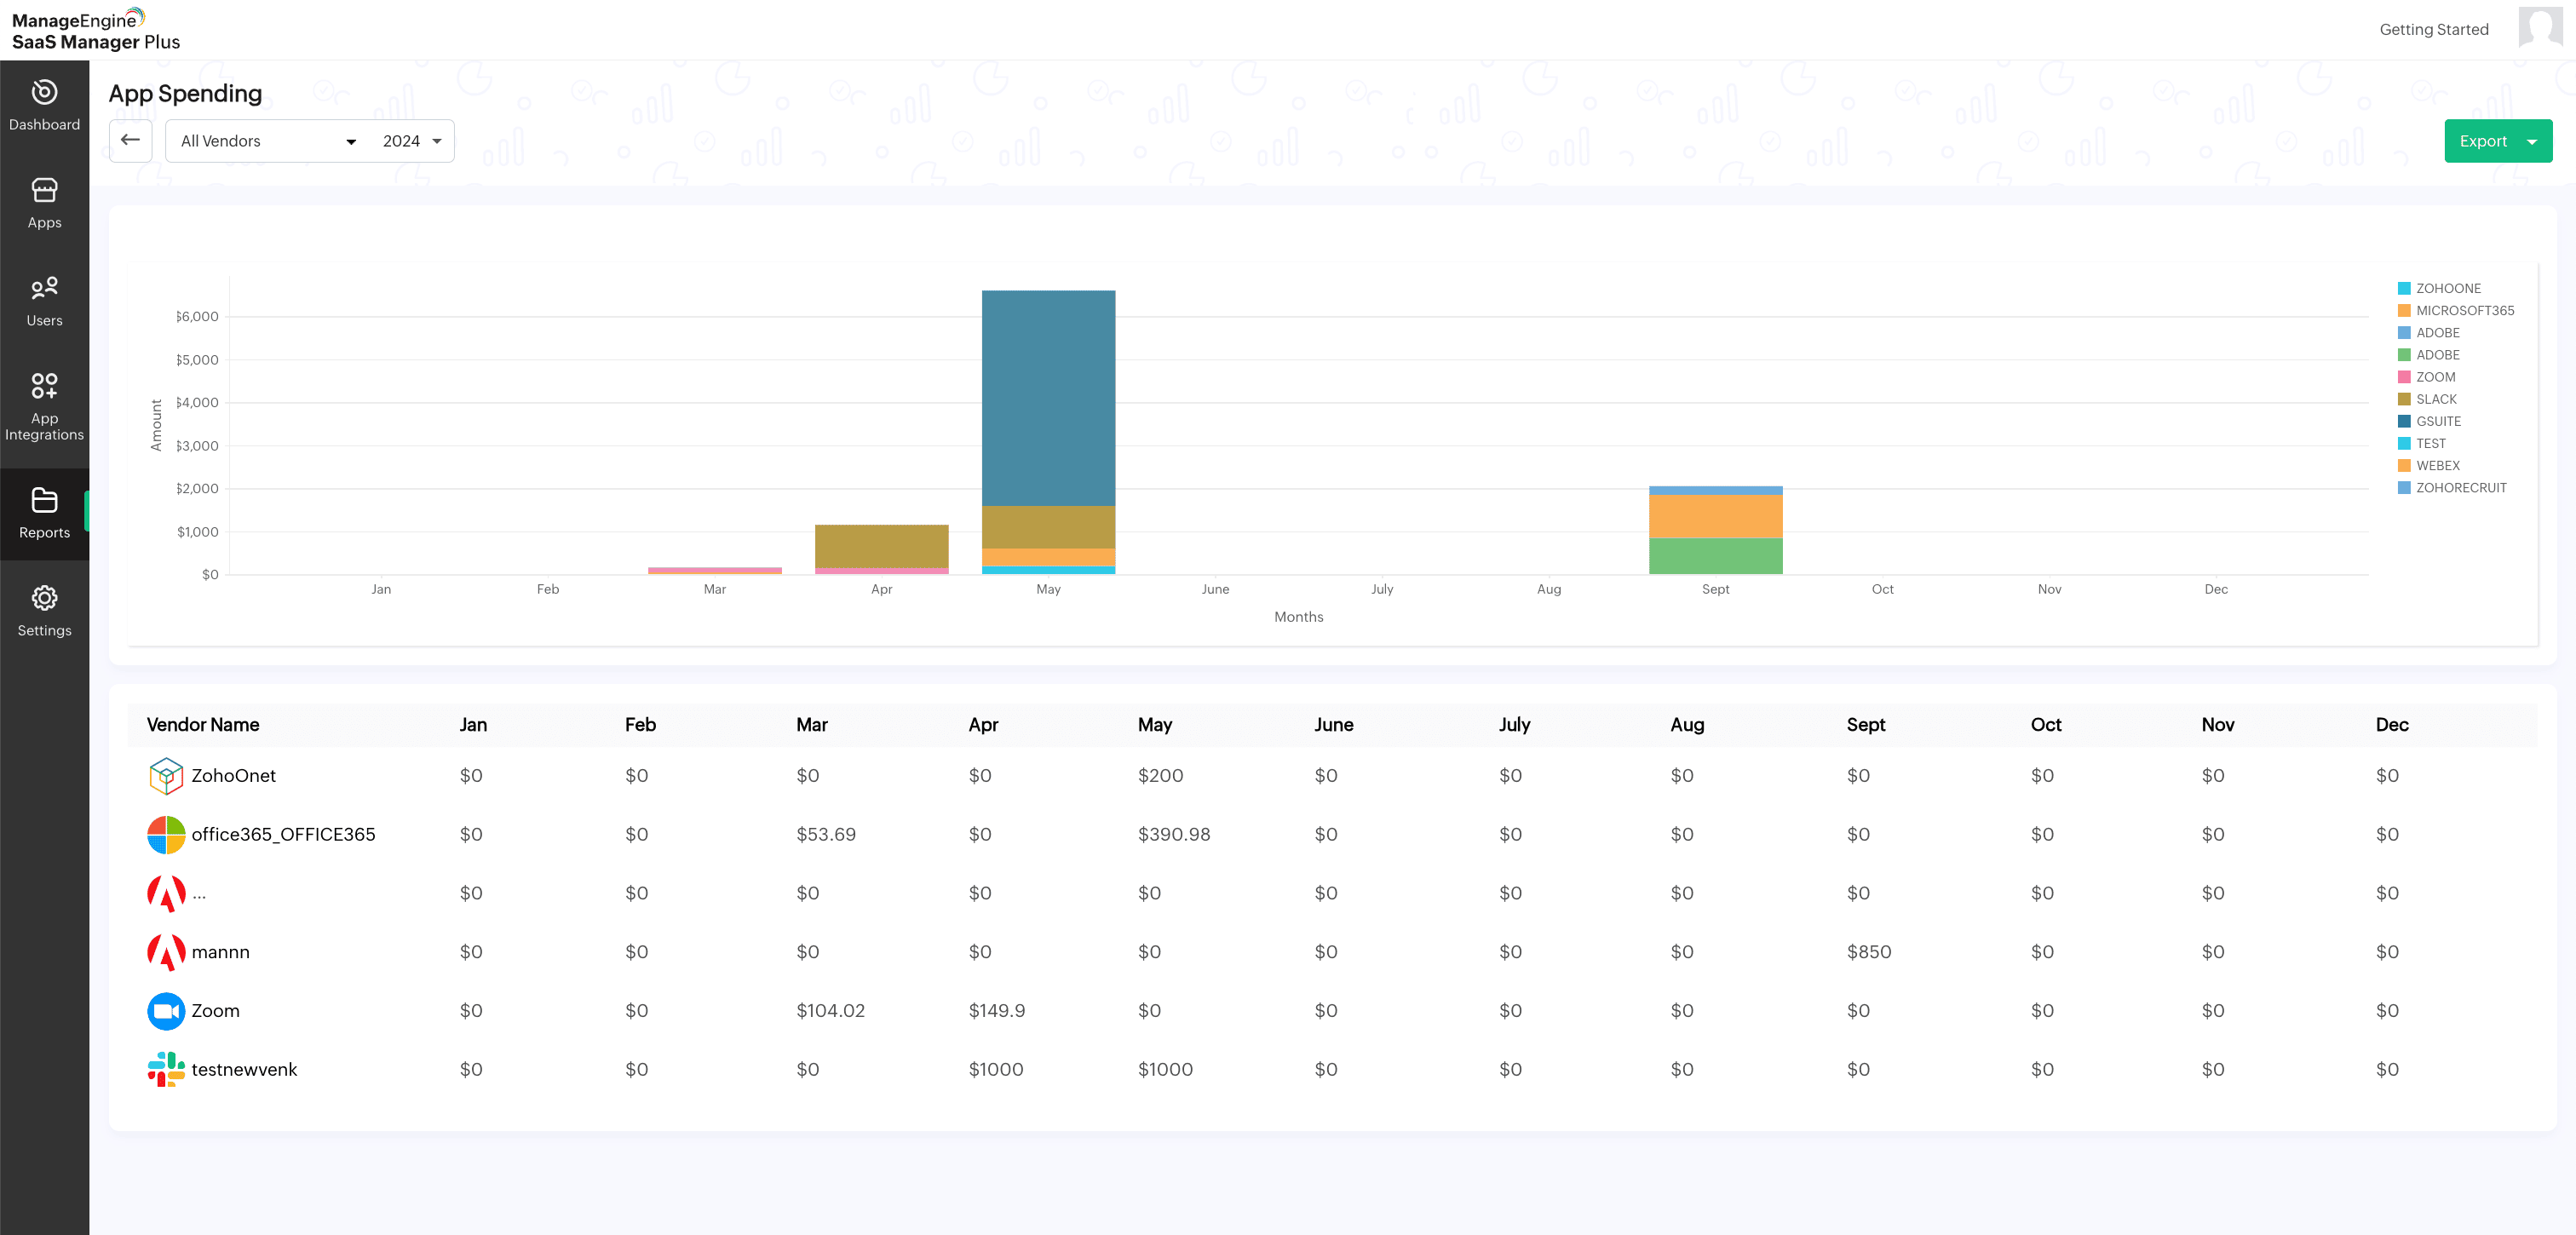Click the user profile avatar
The image size is (2576, 1235).
pyautogui.click(x=2539, y=27)
